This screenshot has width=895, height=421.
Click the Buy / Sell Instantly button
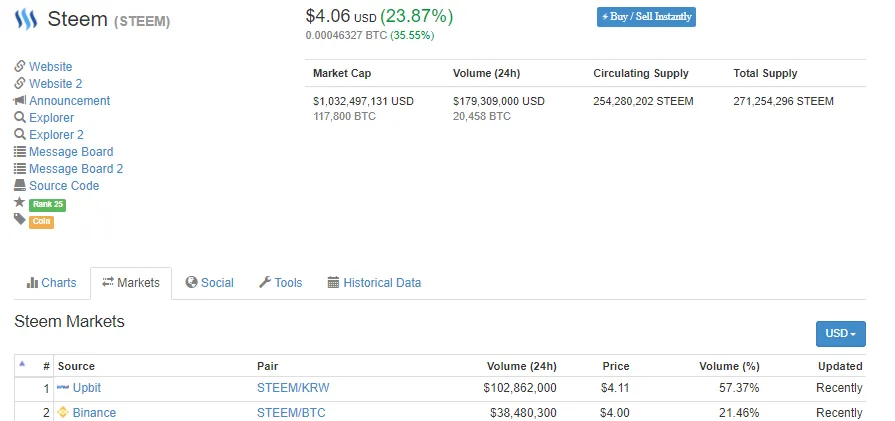click(x=646, y=17)
